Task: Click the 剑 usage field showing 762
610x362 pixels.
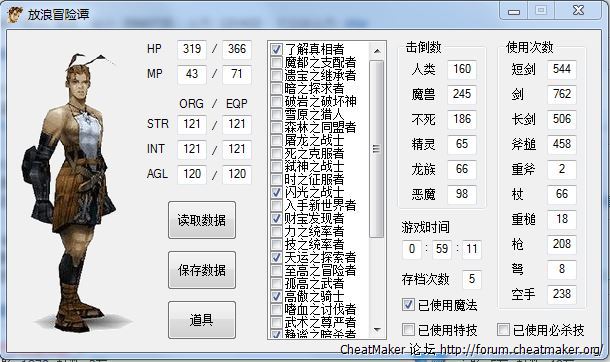Action: point(562,94)
